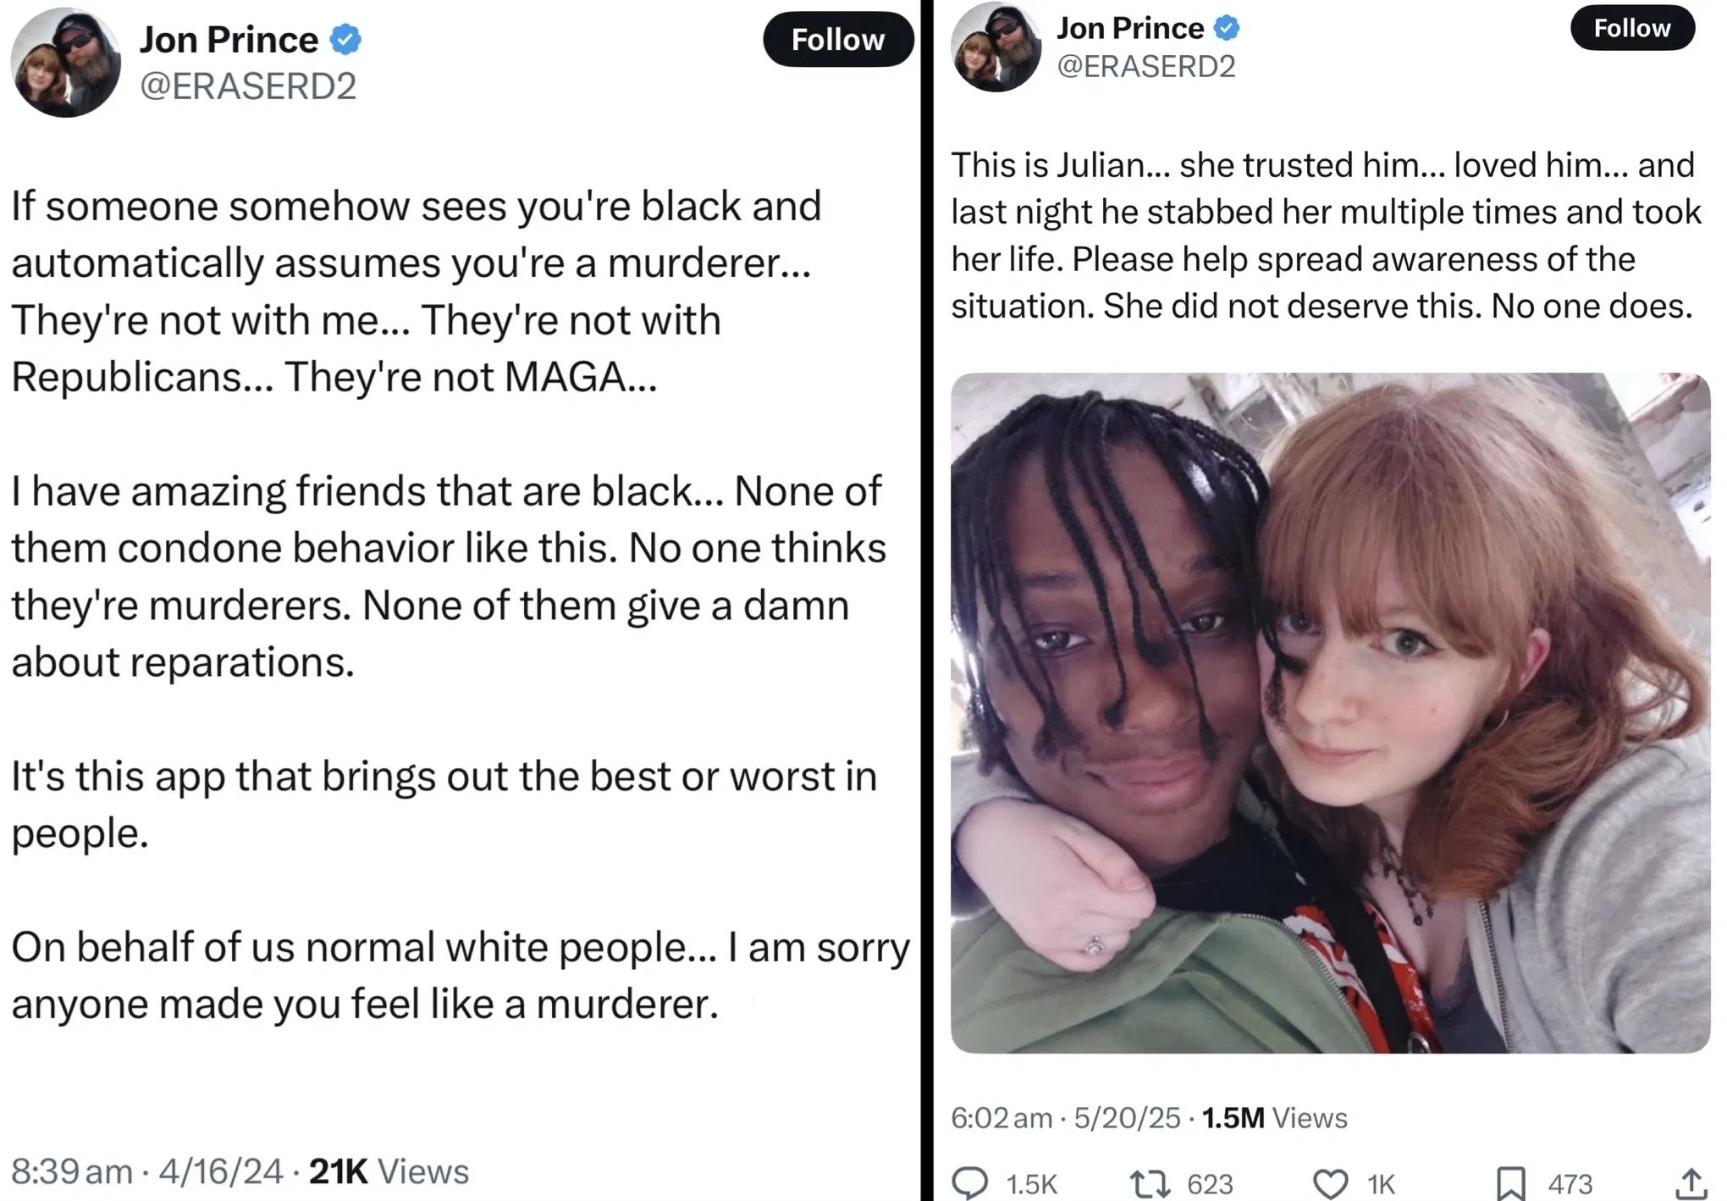The height and width of the screenshot is (1201, 1727).
Task: Open right tweet profile avatar
Action: click(995, 47)
